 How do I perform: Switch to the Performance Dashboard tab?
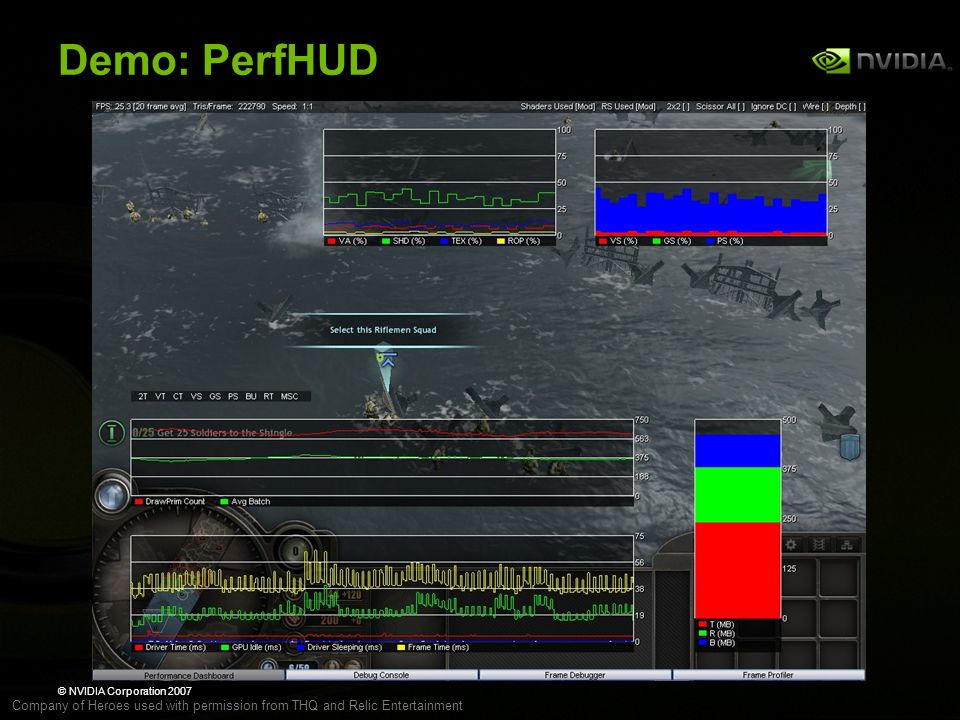coord(189,675)
